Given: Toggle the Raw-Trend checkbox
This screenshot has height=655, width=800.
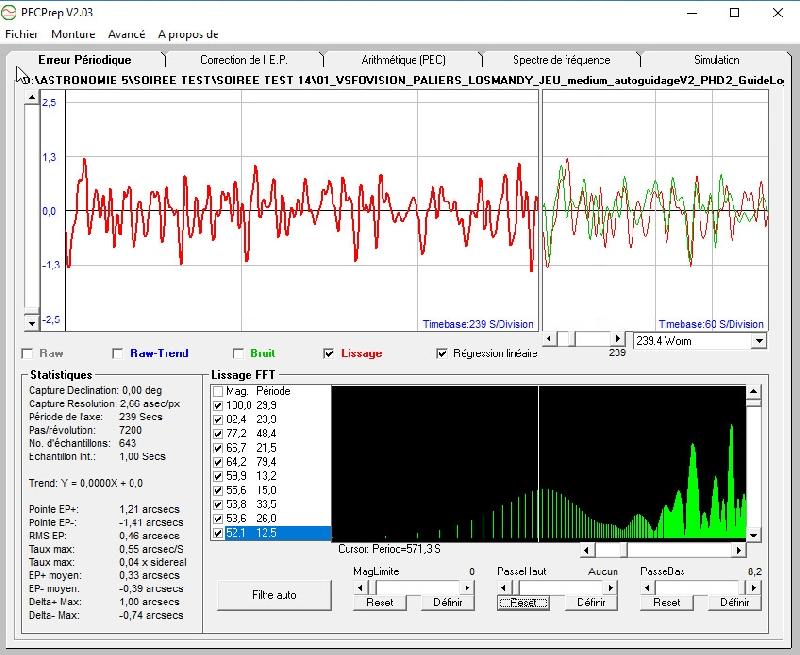Looking at the screenshot, I should click(117, 354).
